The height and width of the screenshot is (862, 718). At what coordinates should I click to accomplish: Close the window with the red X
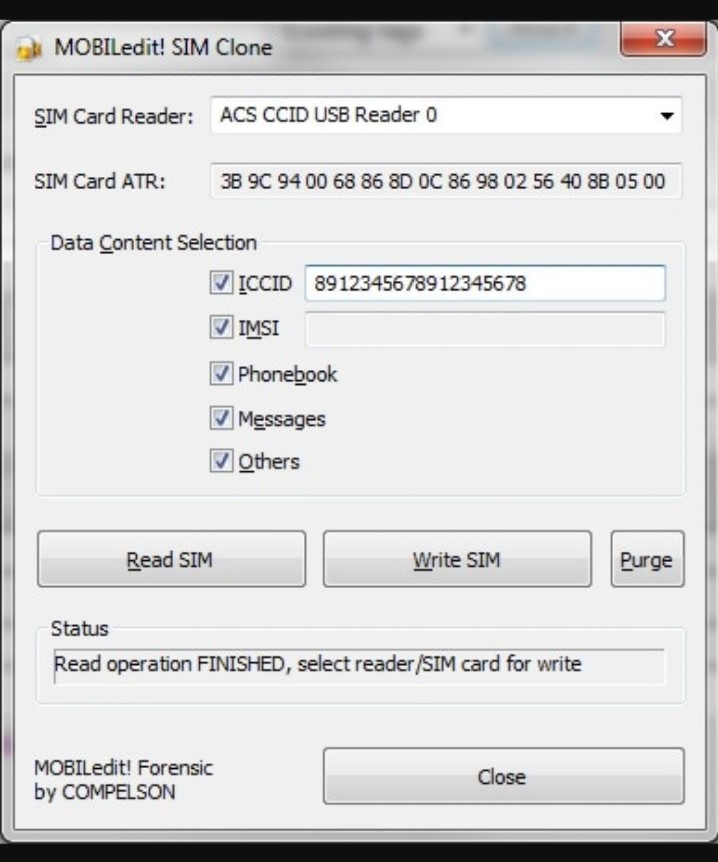click(x=664, y=38)
